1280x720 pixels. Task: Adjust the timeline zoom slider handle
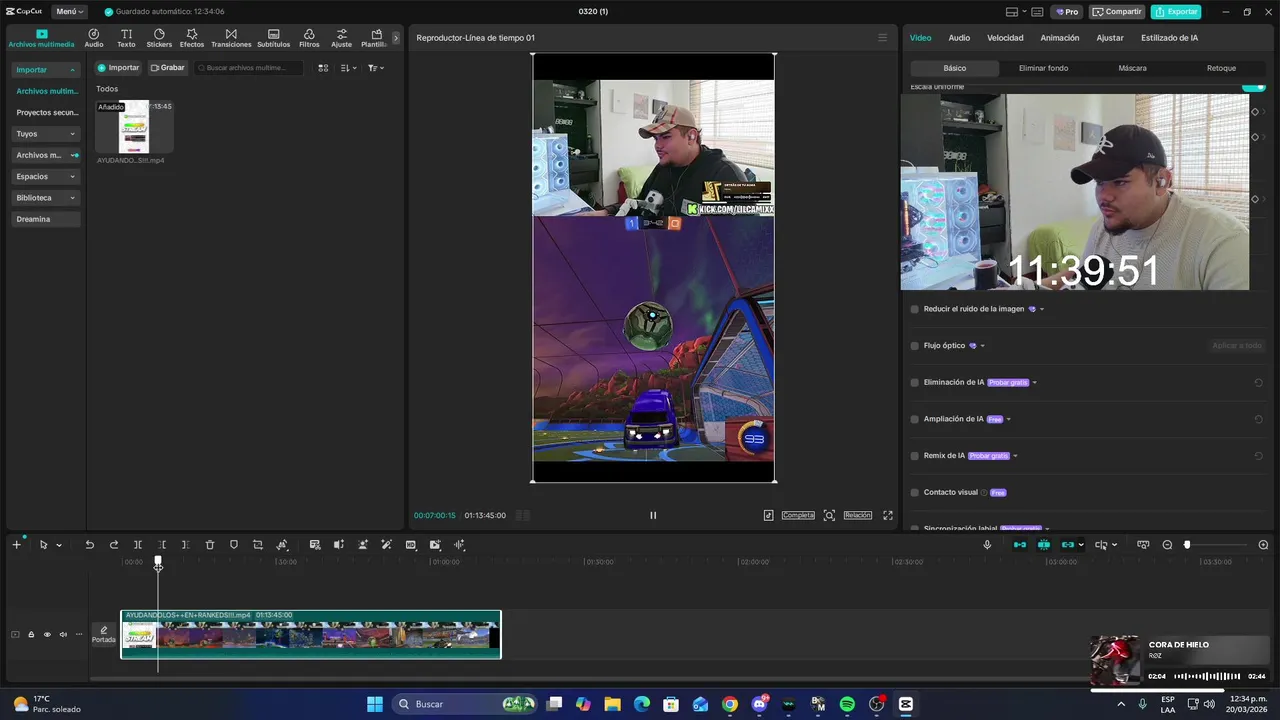pyautogui.click(x=1187, y=545)
